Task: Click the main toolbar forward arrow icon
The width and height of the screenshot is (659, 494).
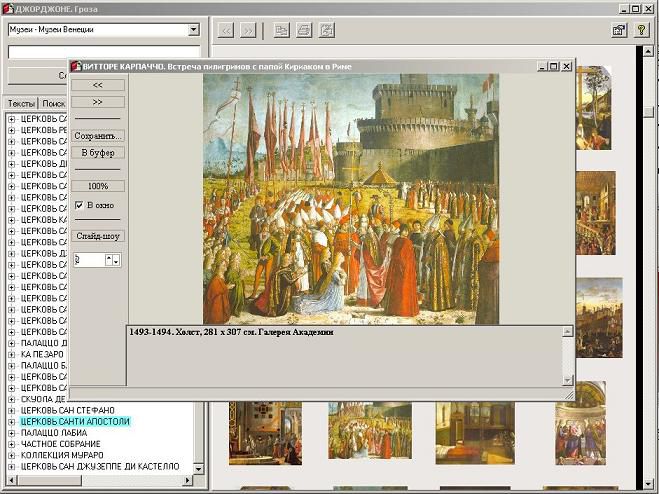Action: [x=248, y=30]
